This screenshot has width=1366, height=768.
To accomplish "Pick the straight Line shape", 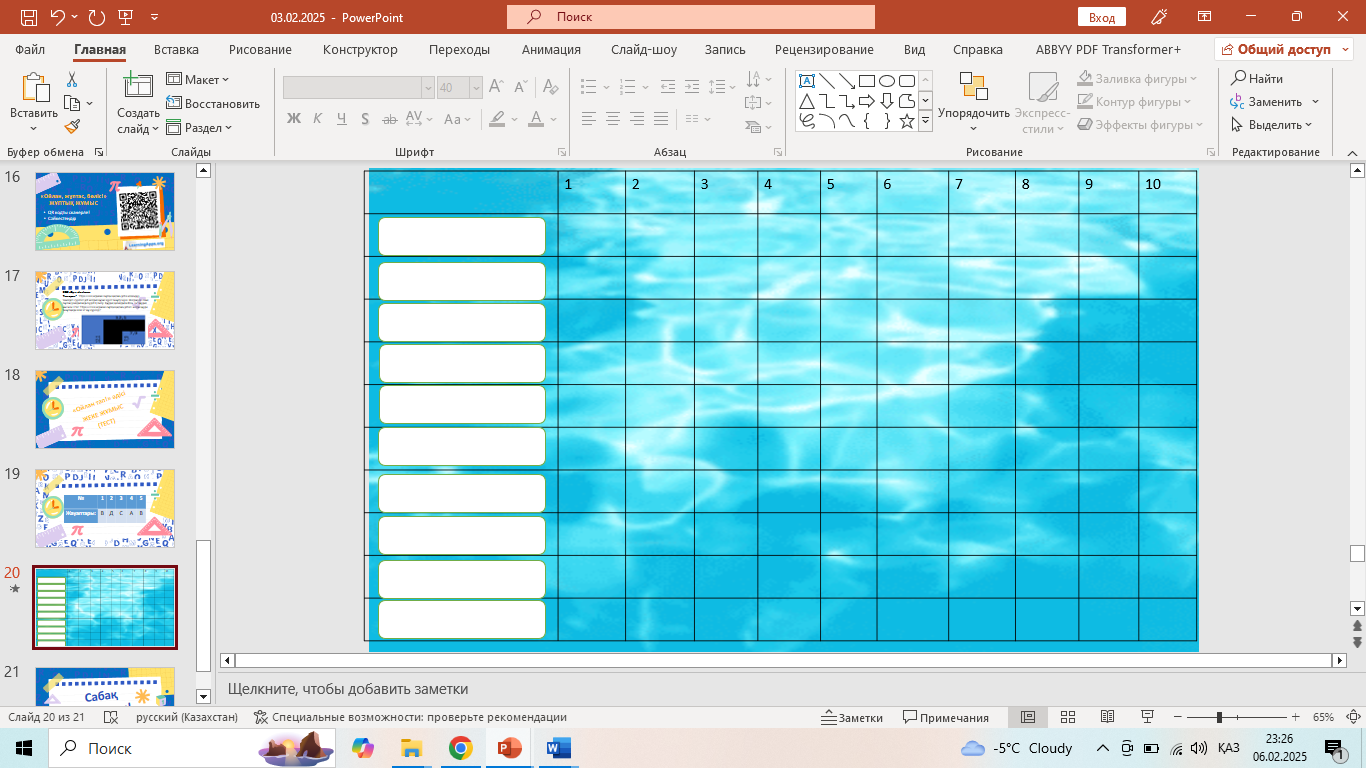I will [826, 81].
